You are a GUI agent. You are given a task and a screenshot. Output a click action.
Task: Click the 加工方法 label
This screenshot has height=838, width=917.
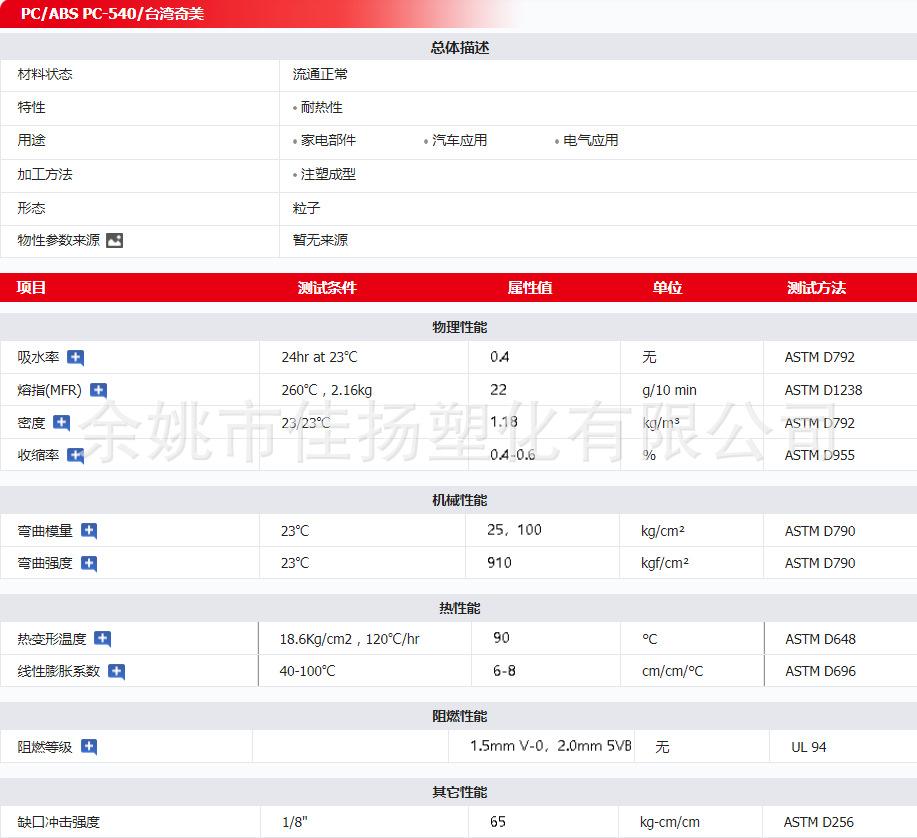(x=45, y=174)
